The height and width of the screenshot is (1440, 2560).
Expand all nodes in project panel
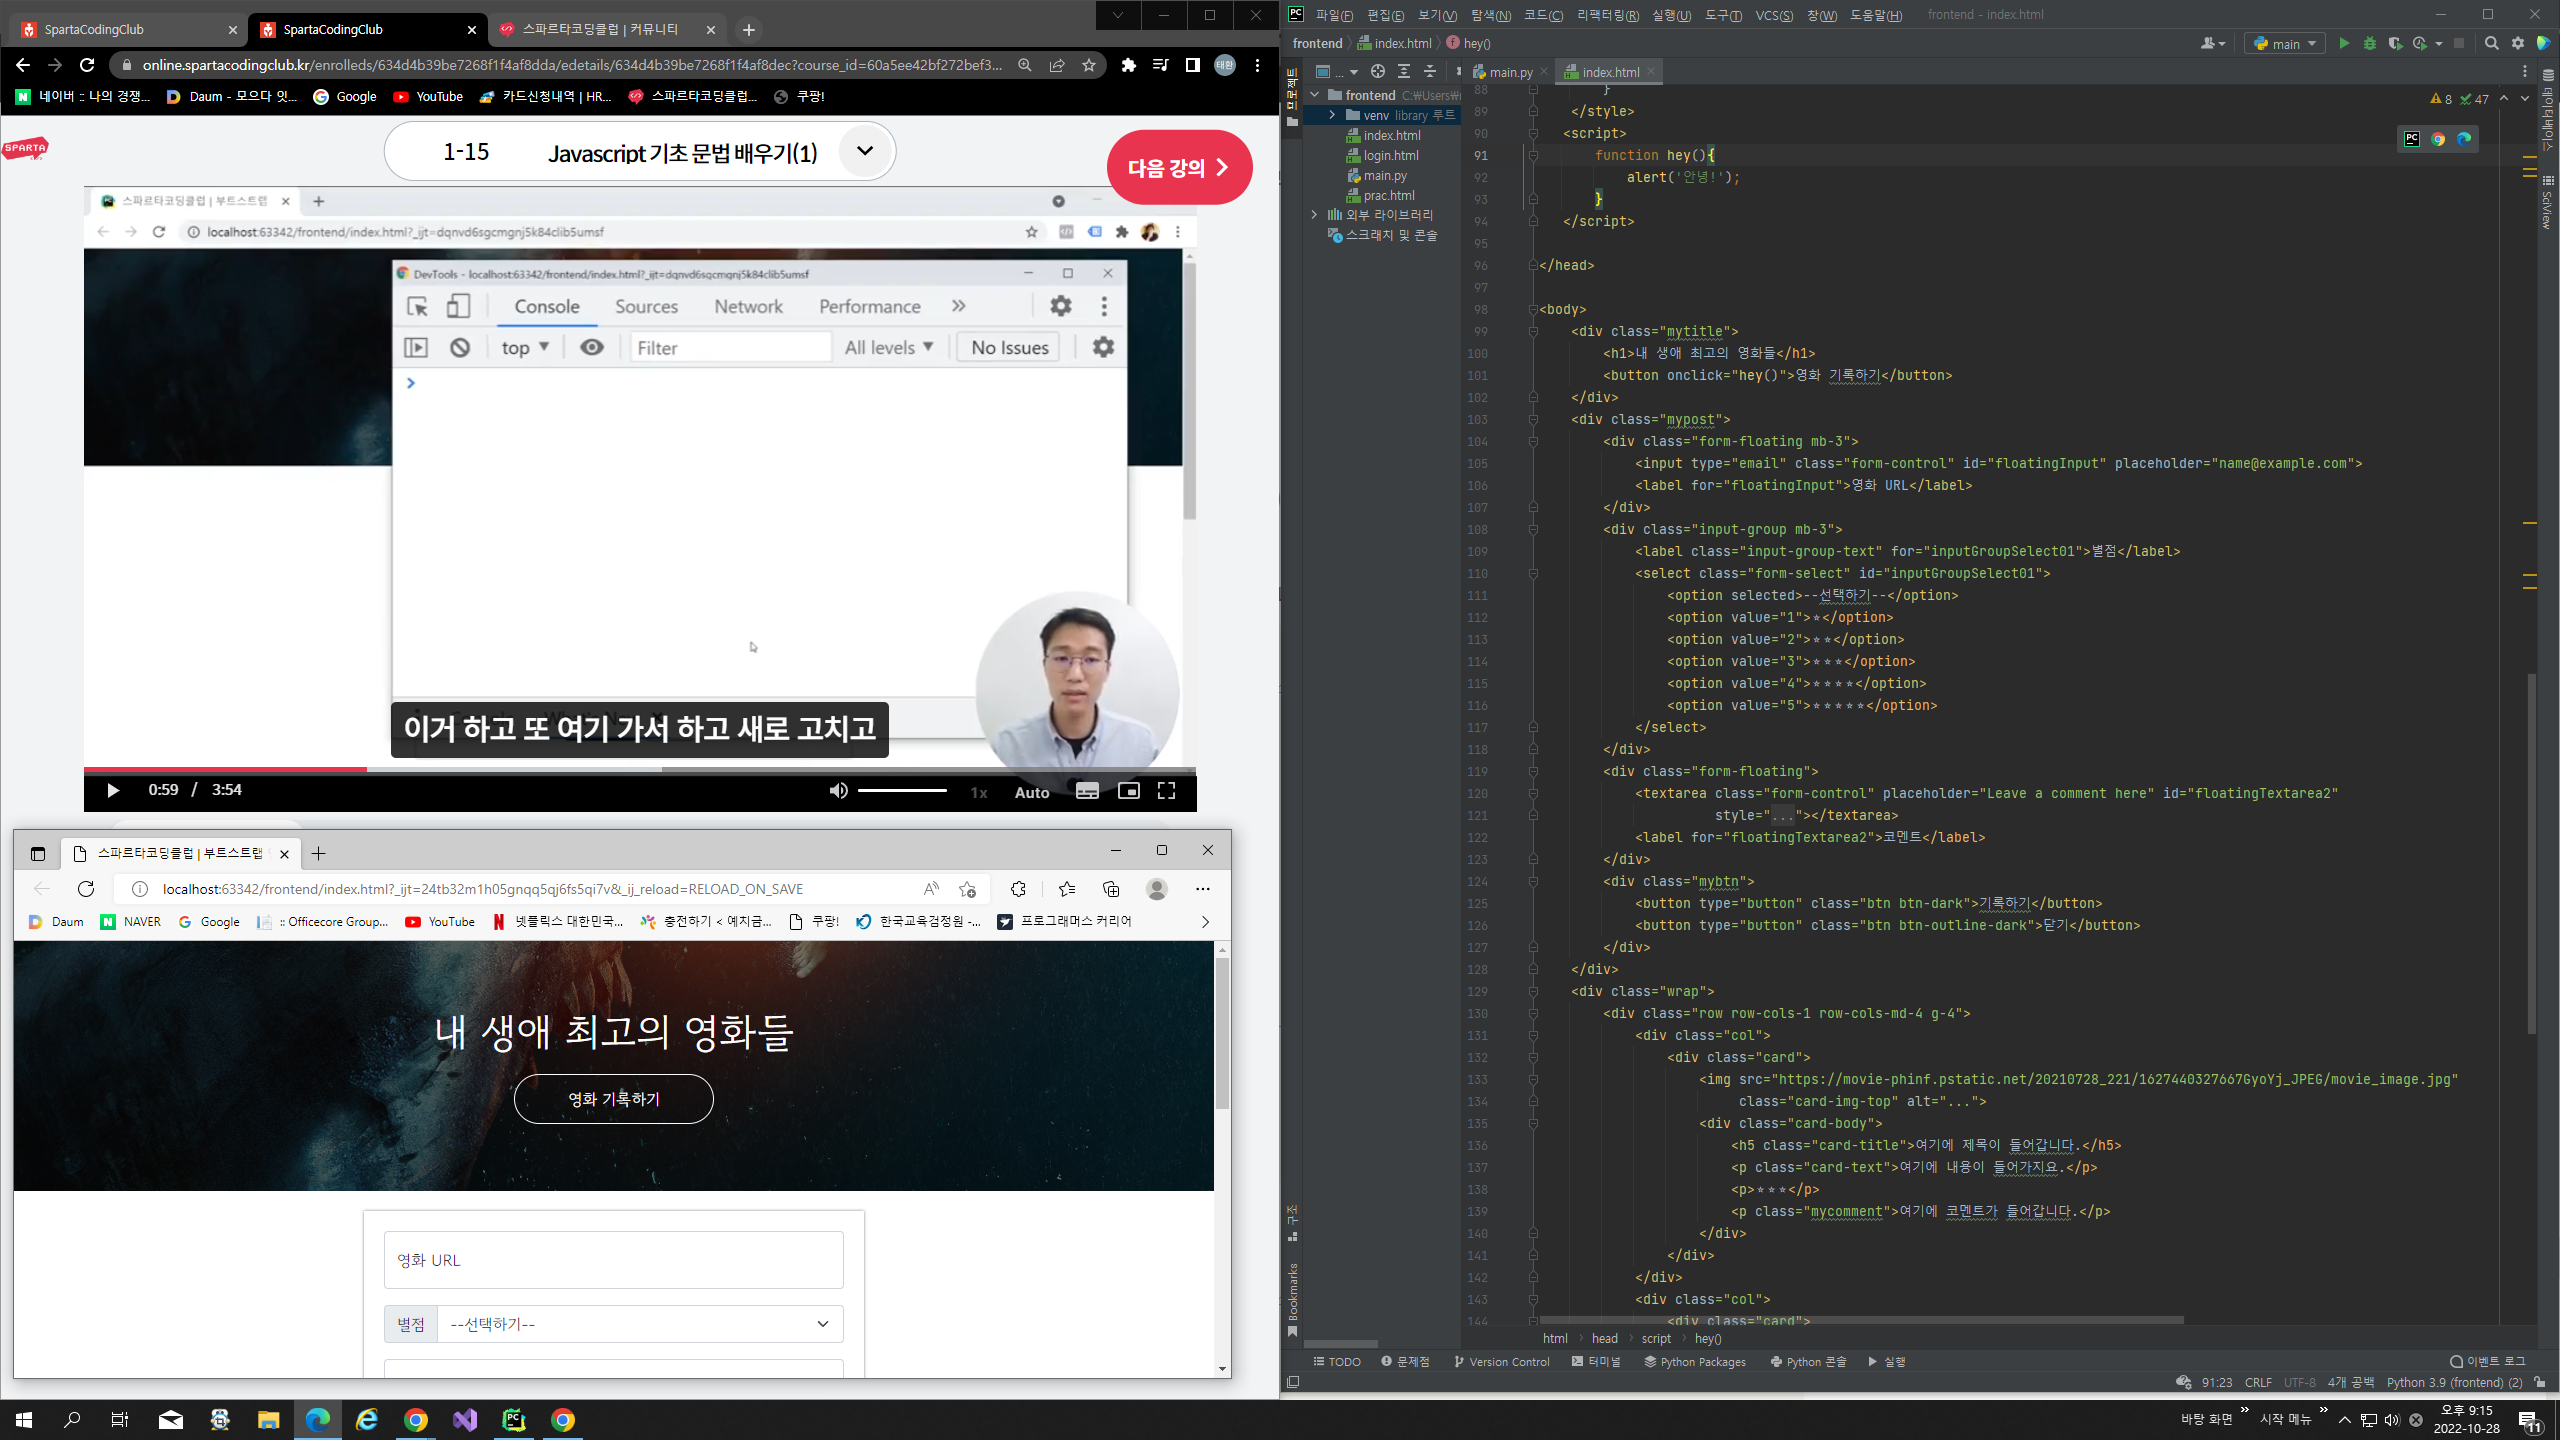(1403, 71)
